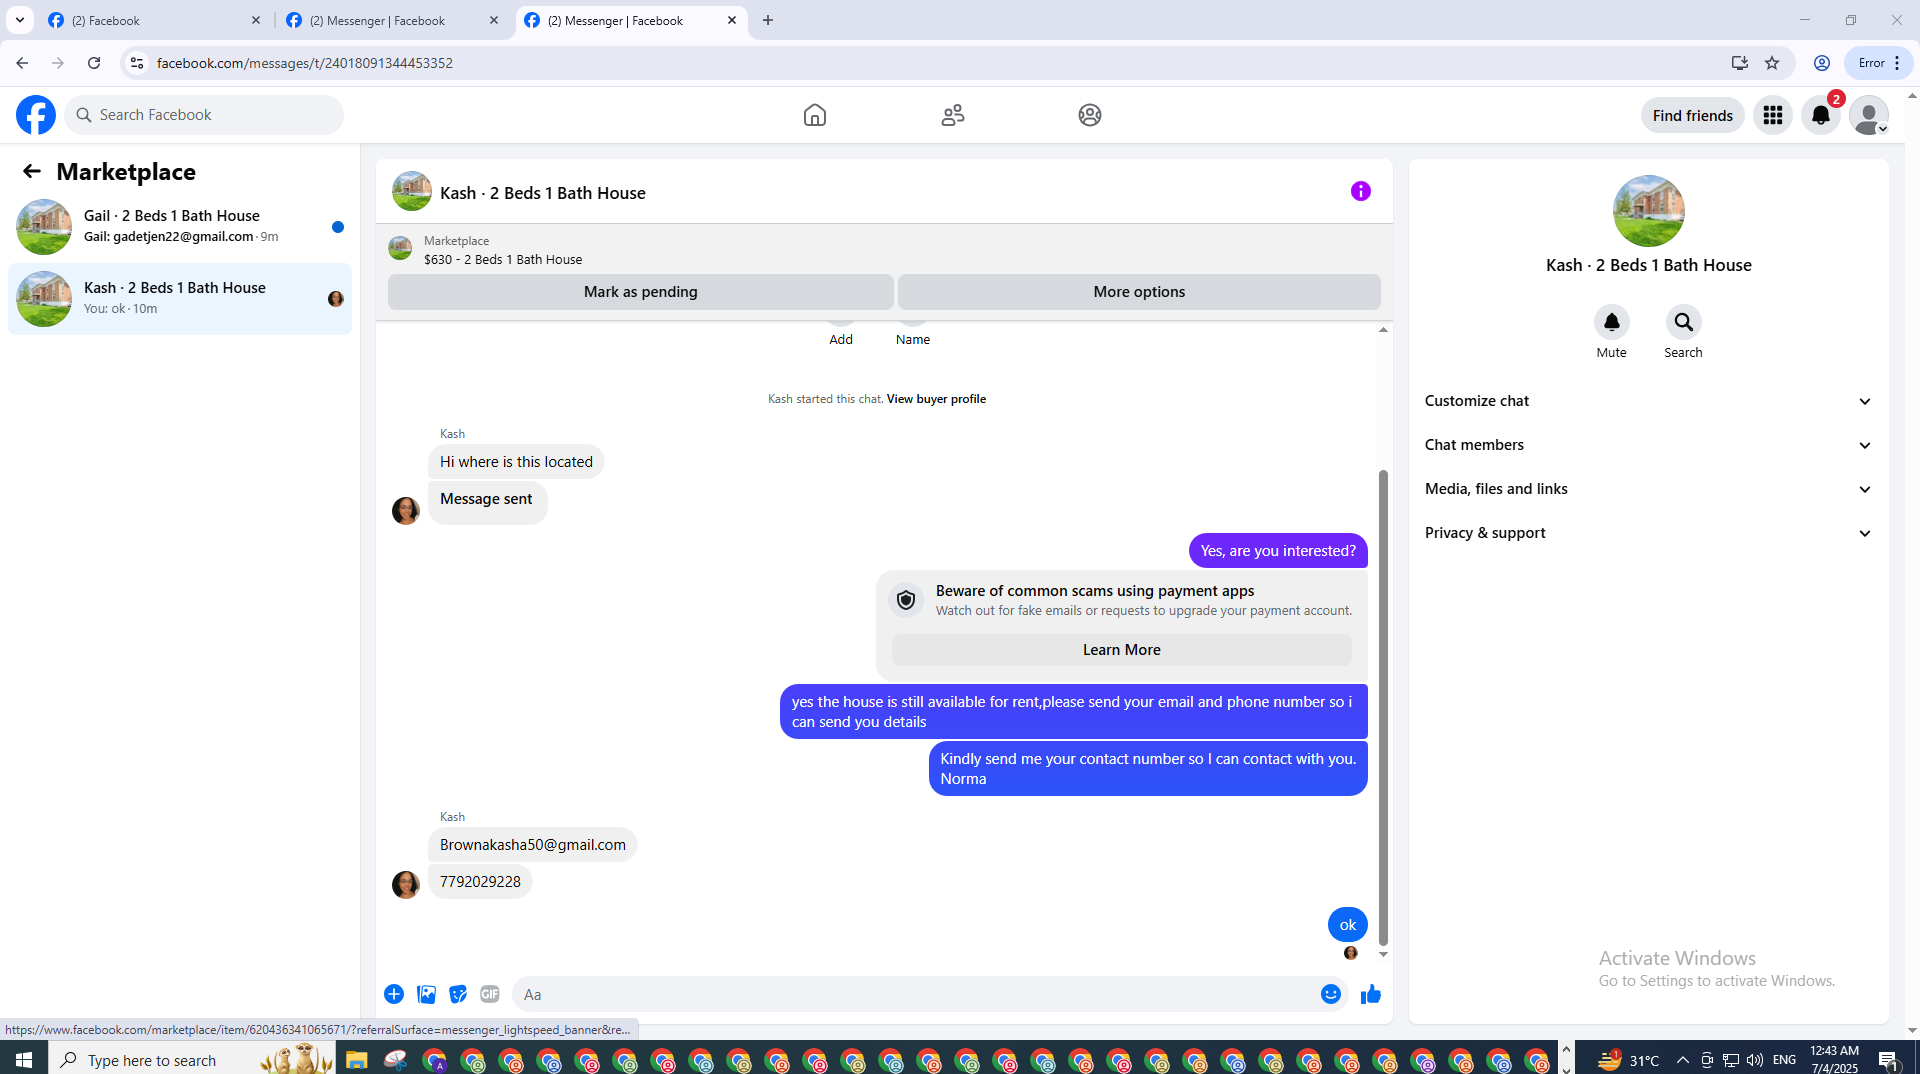1920x1074 pixels.
Task: Open View buyer profile link
Action: click(936, 399)
